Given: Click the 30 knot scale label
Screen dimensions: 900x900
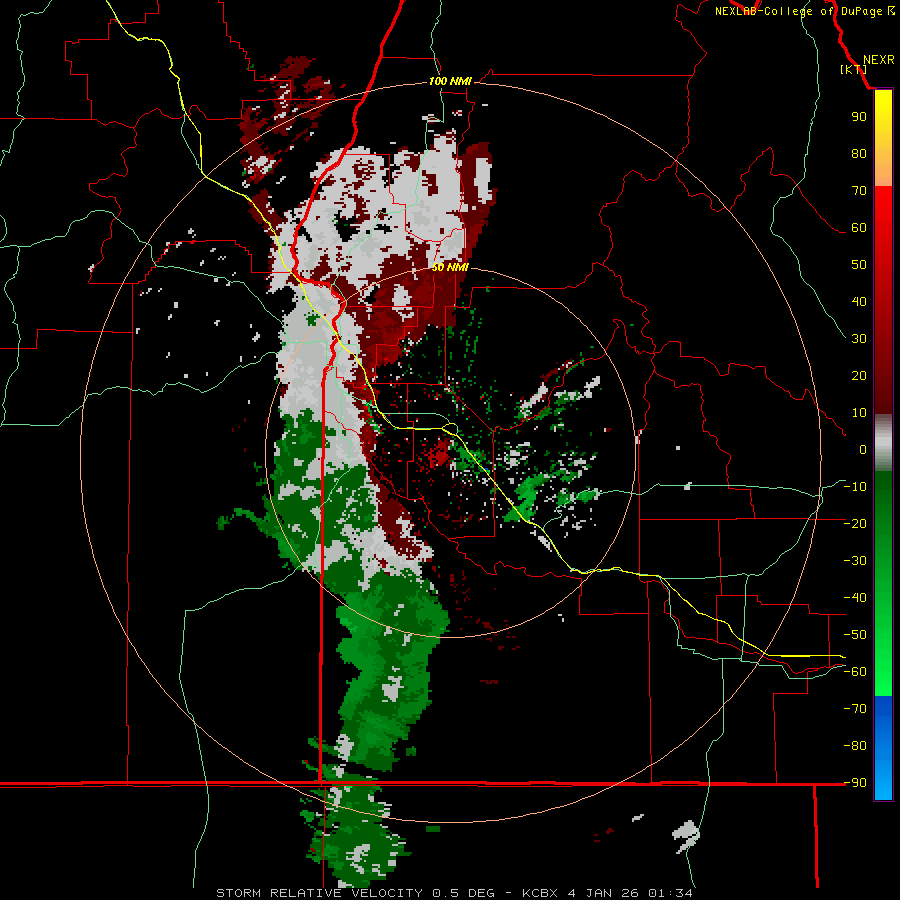Looking at the screenshot, I should coord(859,339).
